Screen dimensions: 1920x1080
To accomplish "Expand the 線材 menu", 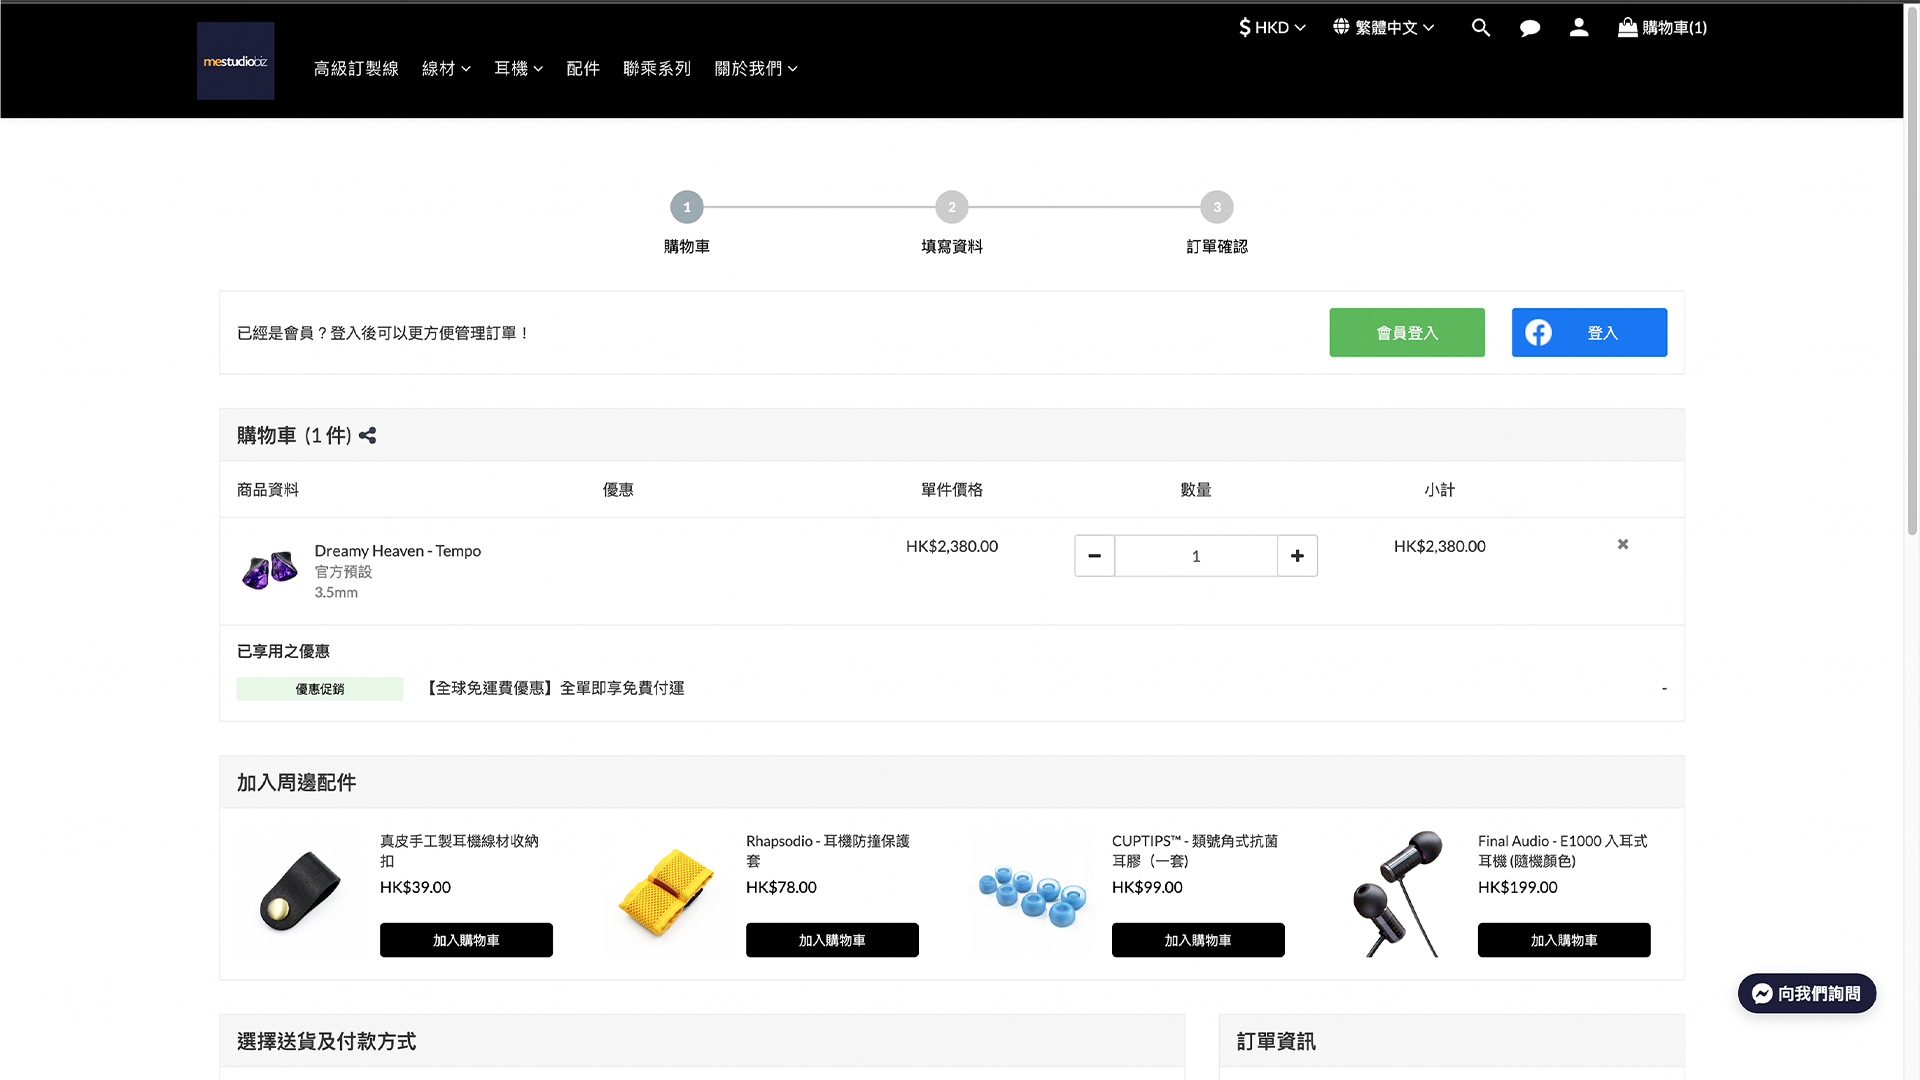I will [446, 69].
